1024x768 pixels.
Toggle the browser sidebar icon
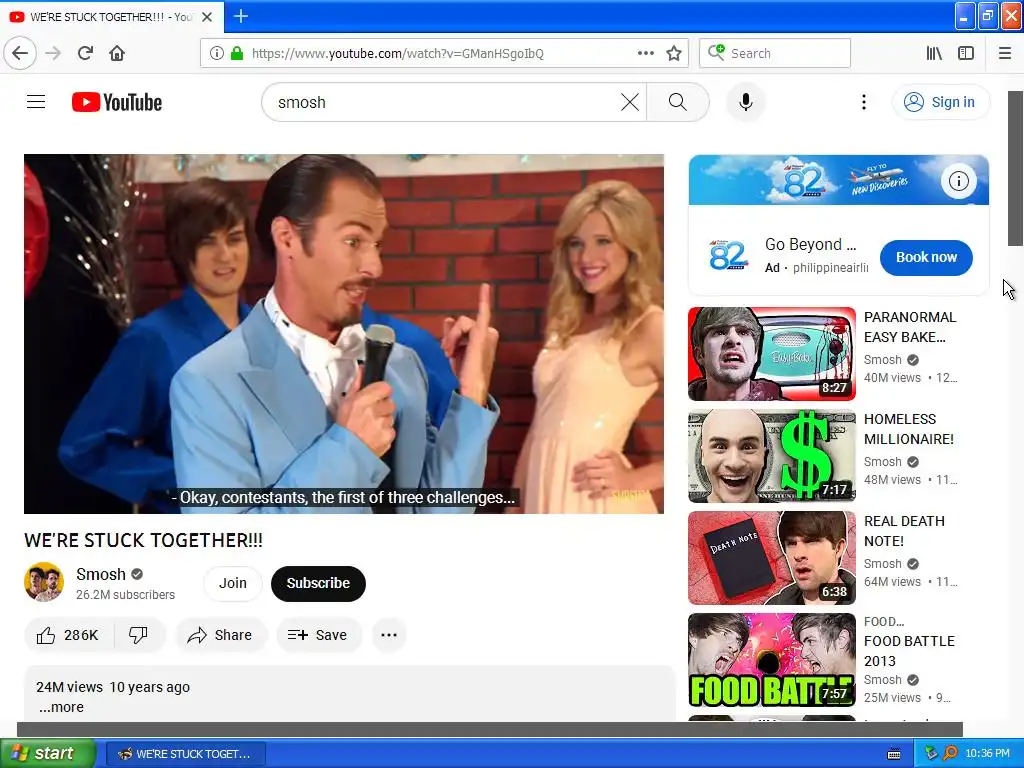966,54
